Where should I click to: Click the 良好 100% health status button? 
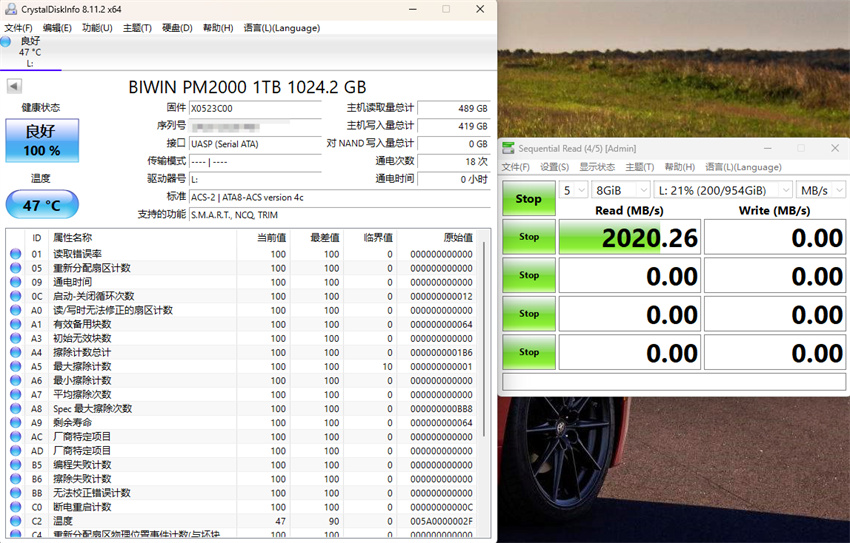tap(42, 140)
